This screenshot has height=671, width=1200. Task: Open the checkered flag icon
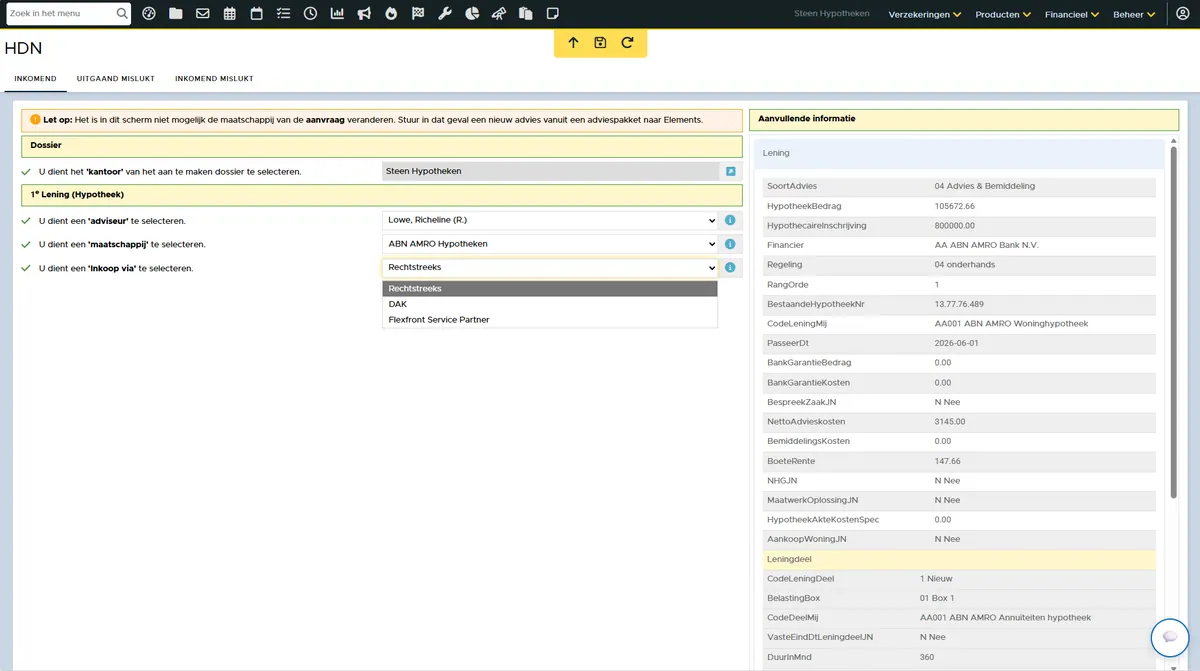[418, 14]
